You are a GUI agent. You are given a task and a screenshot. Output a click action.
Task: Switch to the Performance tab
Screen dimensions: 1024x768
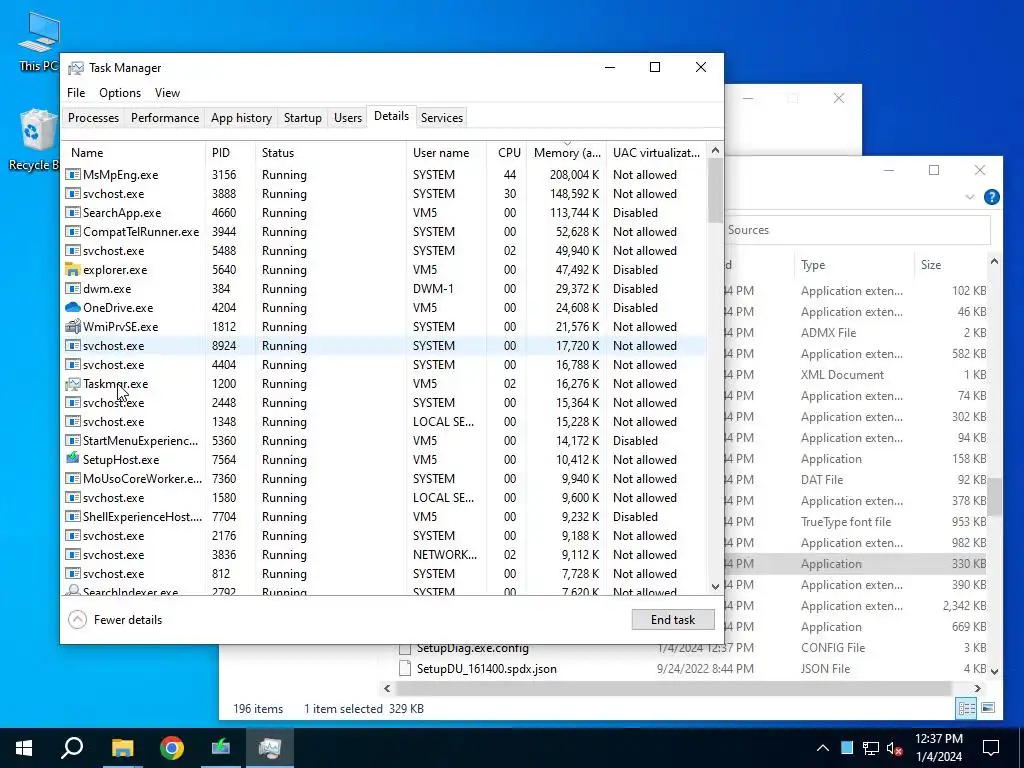click(x=165, y=118)
